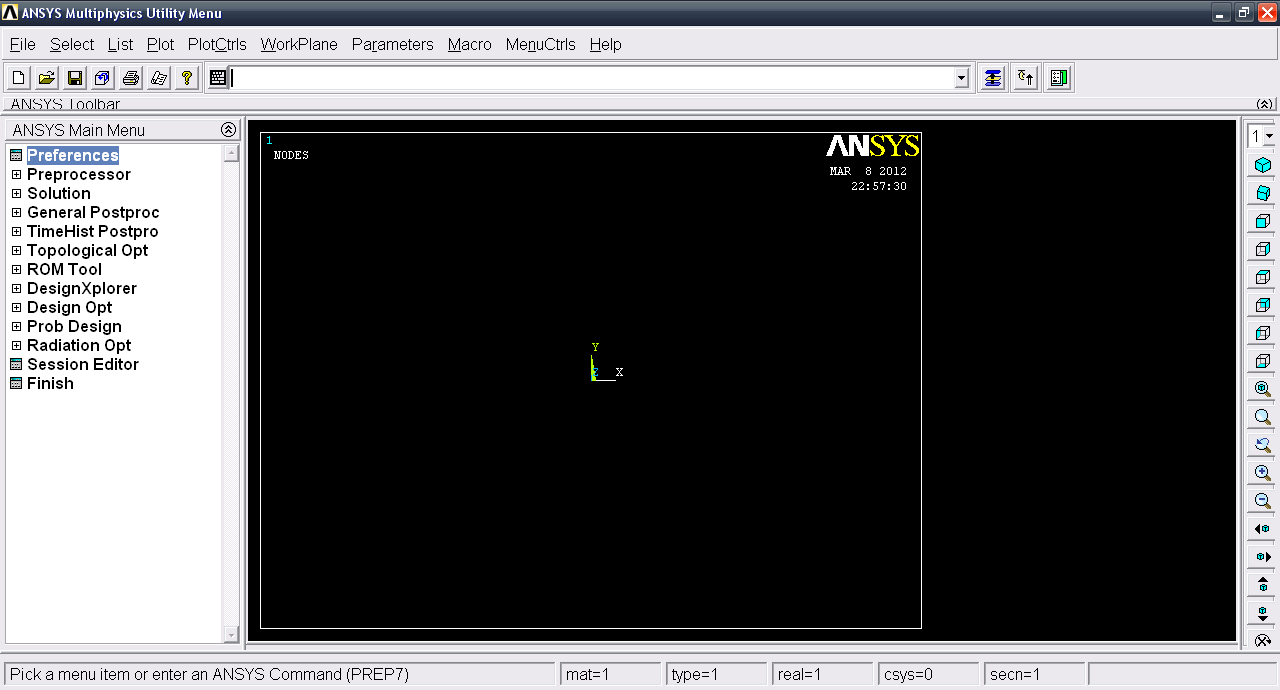Expand the DesignXplorer node
This screenshot has height=690, width=1280.
pos(16,288)
